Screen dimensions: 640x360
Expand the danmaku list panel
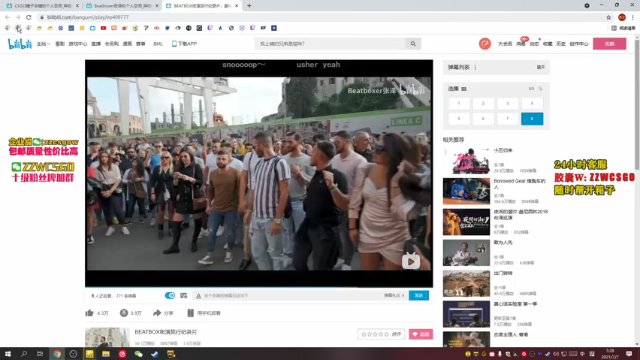tap(540, 67)
